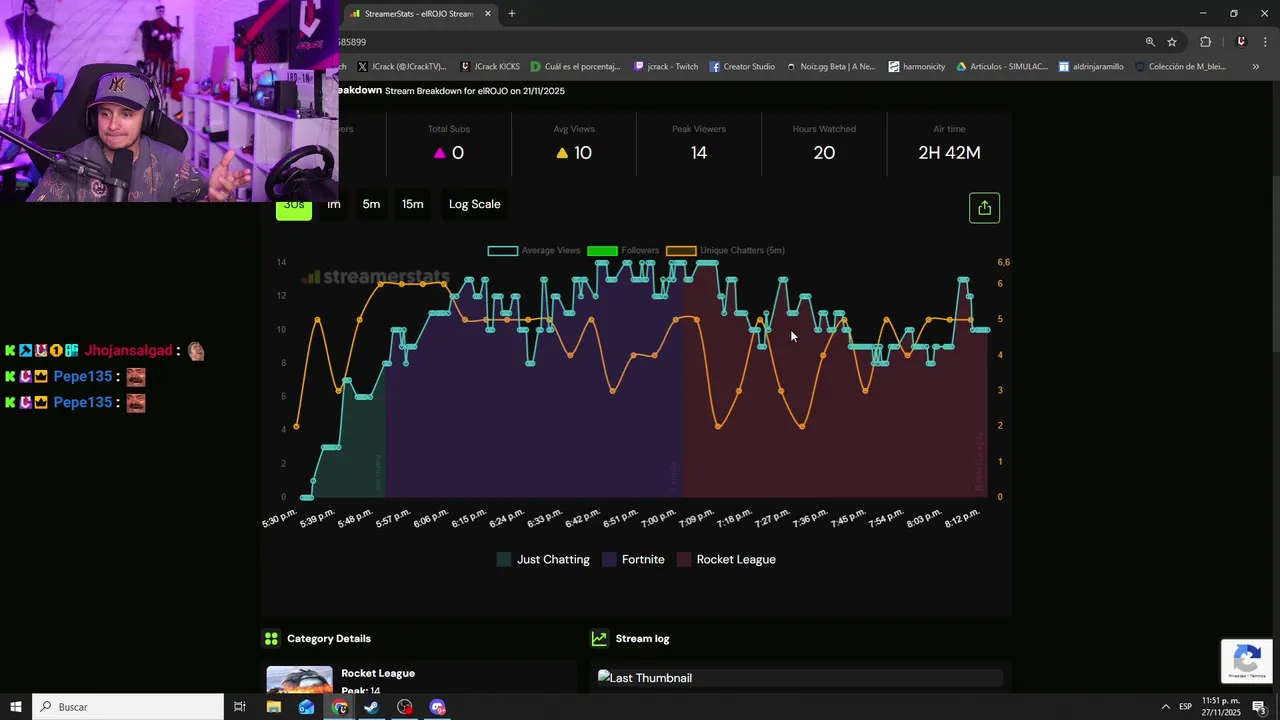Screen dimensions: 1280x720
Task: Click the Stream log trend icon
Action: 599,638
